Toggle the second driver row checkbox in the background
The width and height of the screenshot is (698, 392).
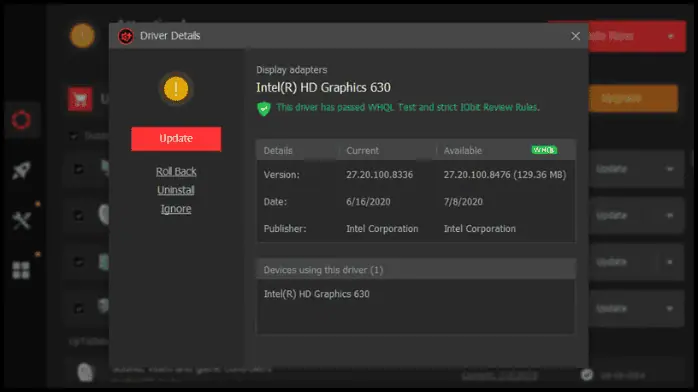tap(79, 216)
